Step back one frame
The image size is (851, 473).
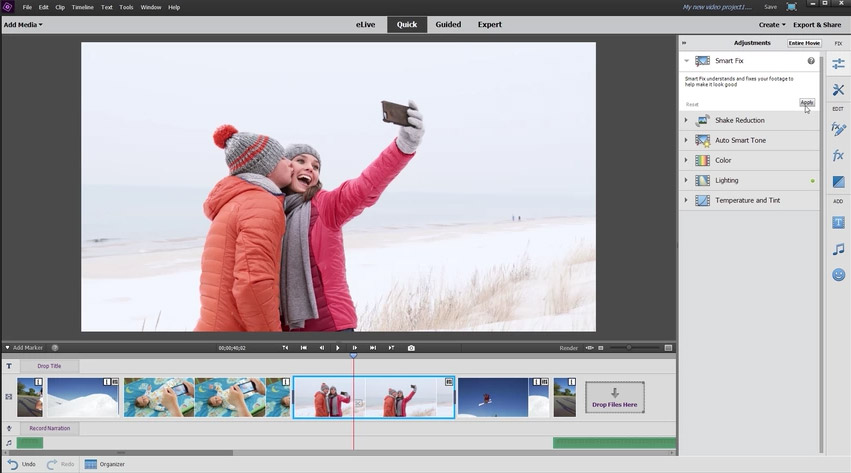point(321,348)
